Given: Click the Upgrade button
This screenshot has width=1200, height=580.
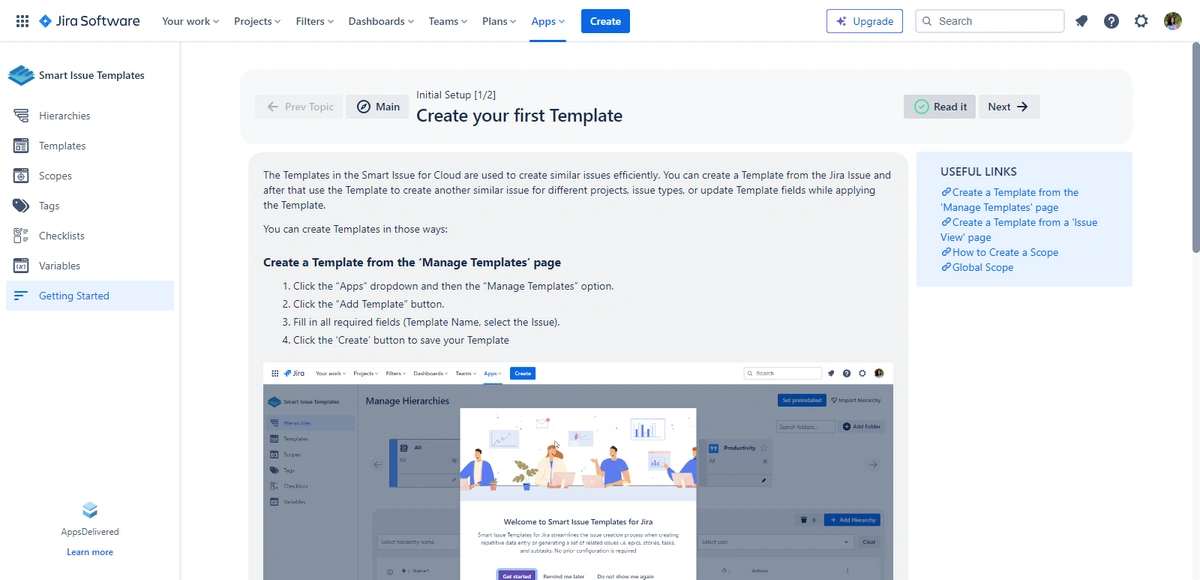Looking at the screenshot, I should 865,21.
